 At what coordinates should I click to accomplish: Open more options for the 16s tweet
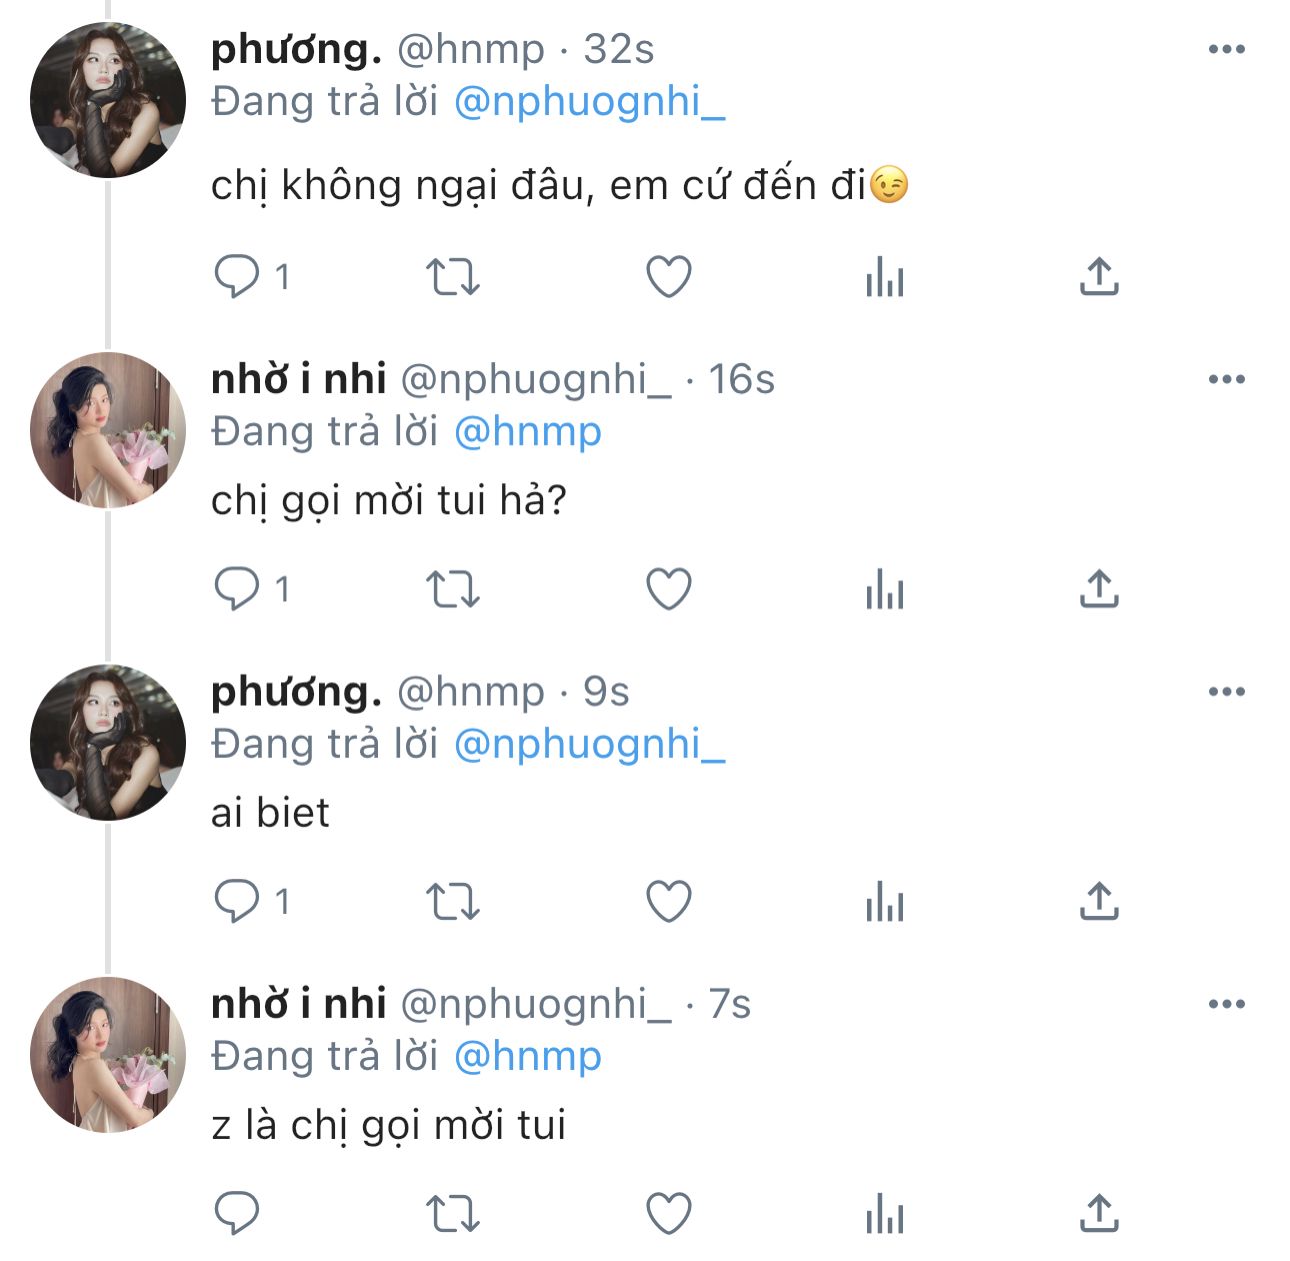[1226, 379]
